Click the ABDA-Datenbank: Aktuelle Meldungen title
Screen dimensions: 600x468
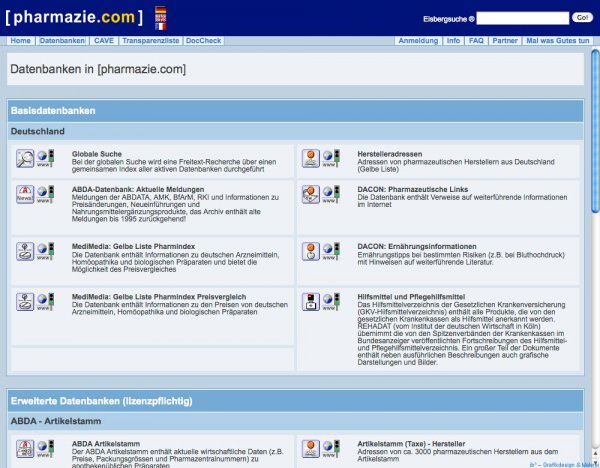(138, 189)
